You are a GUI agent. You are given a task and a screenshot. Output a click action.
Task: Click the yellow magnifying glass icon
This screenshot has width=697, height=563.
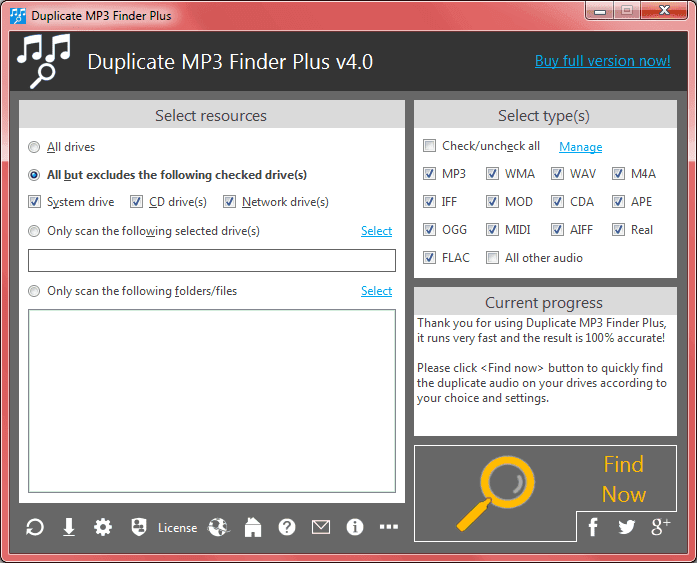coord(496,493)
